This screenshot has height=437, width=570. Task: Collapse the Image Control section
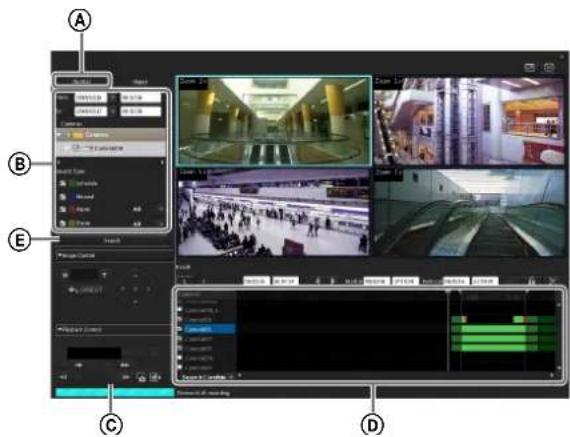[x=60, y=255]
